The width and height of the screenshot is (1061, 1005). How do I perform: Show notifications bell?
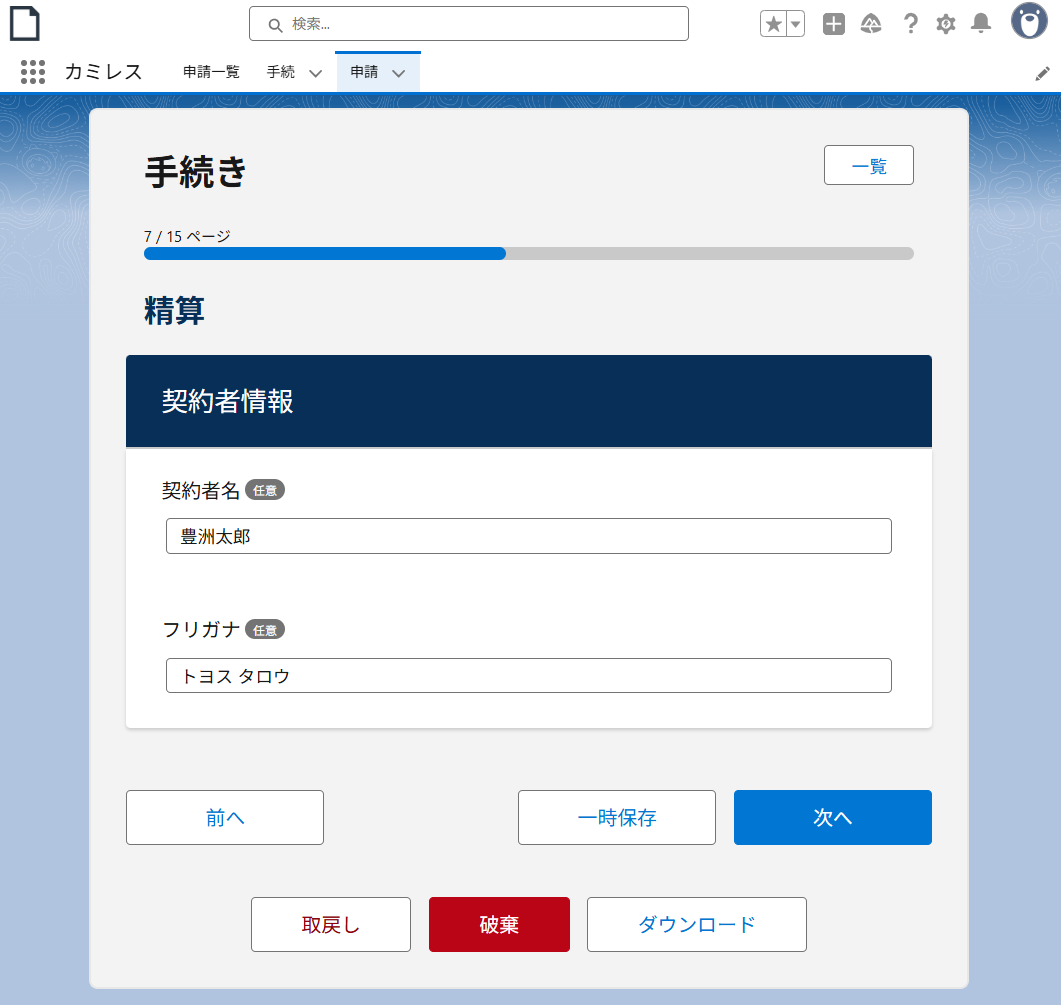click(981, 24)
